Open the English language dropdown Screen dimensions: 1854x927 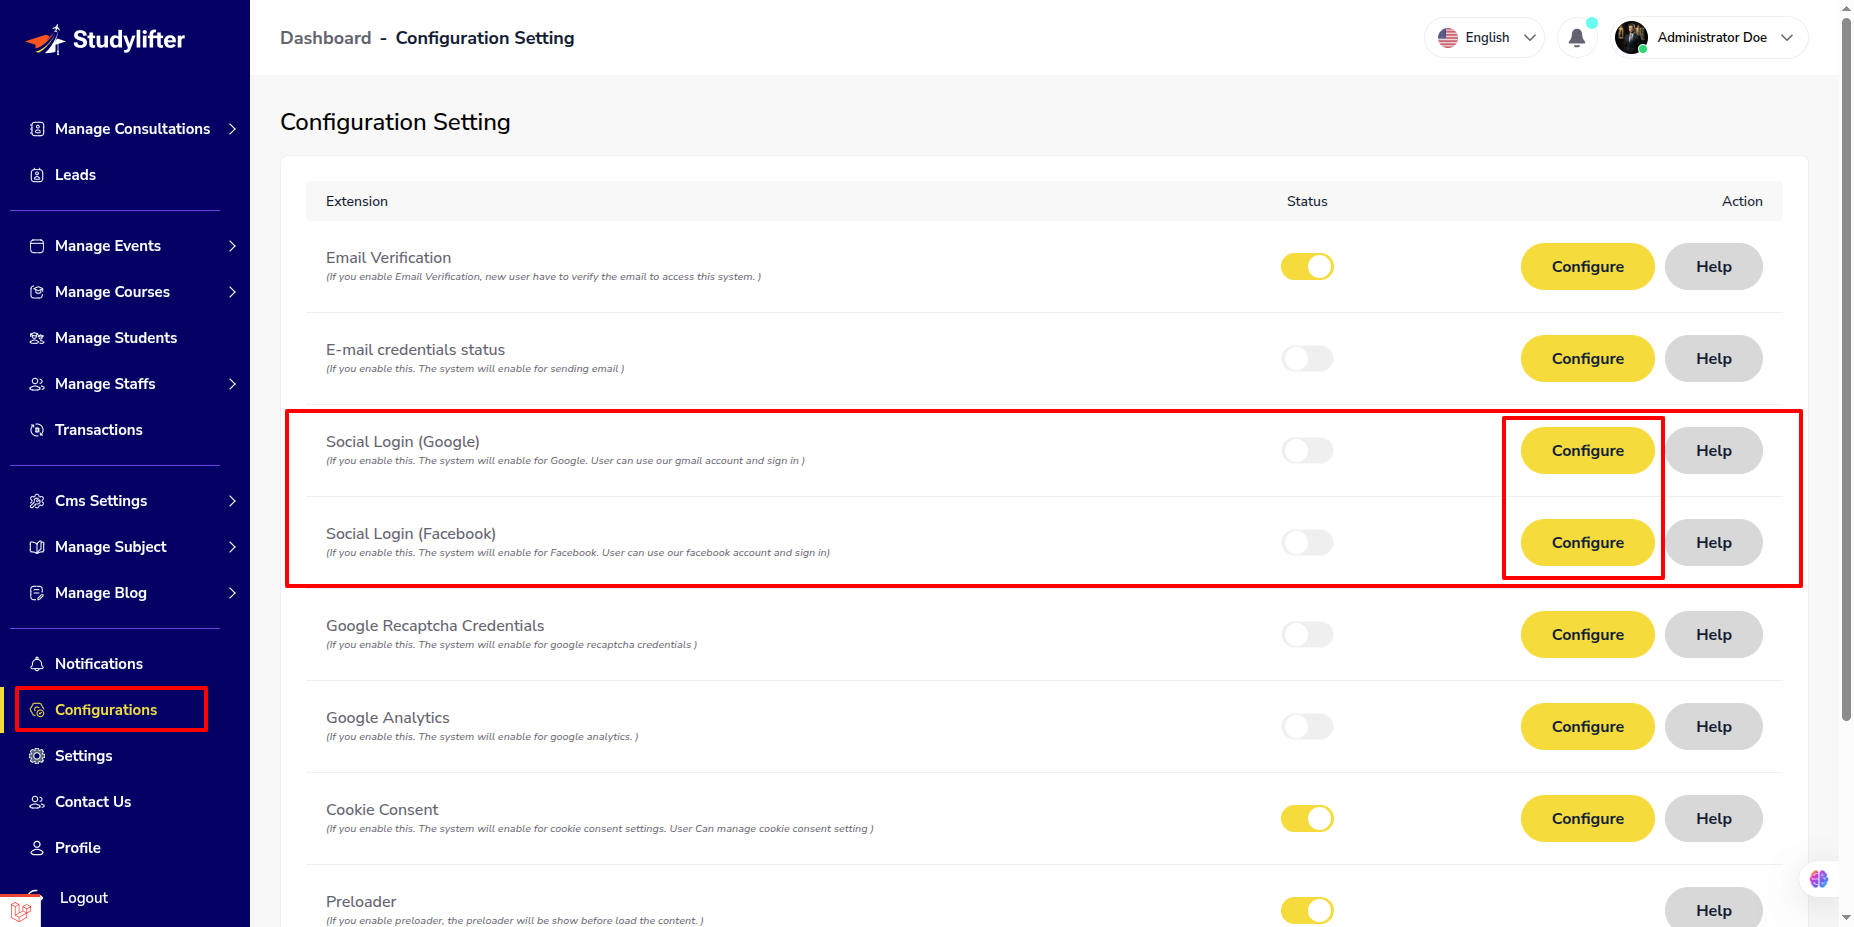1484,38
